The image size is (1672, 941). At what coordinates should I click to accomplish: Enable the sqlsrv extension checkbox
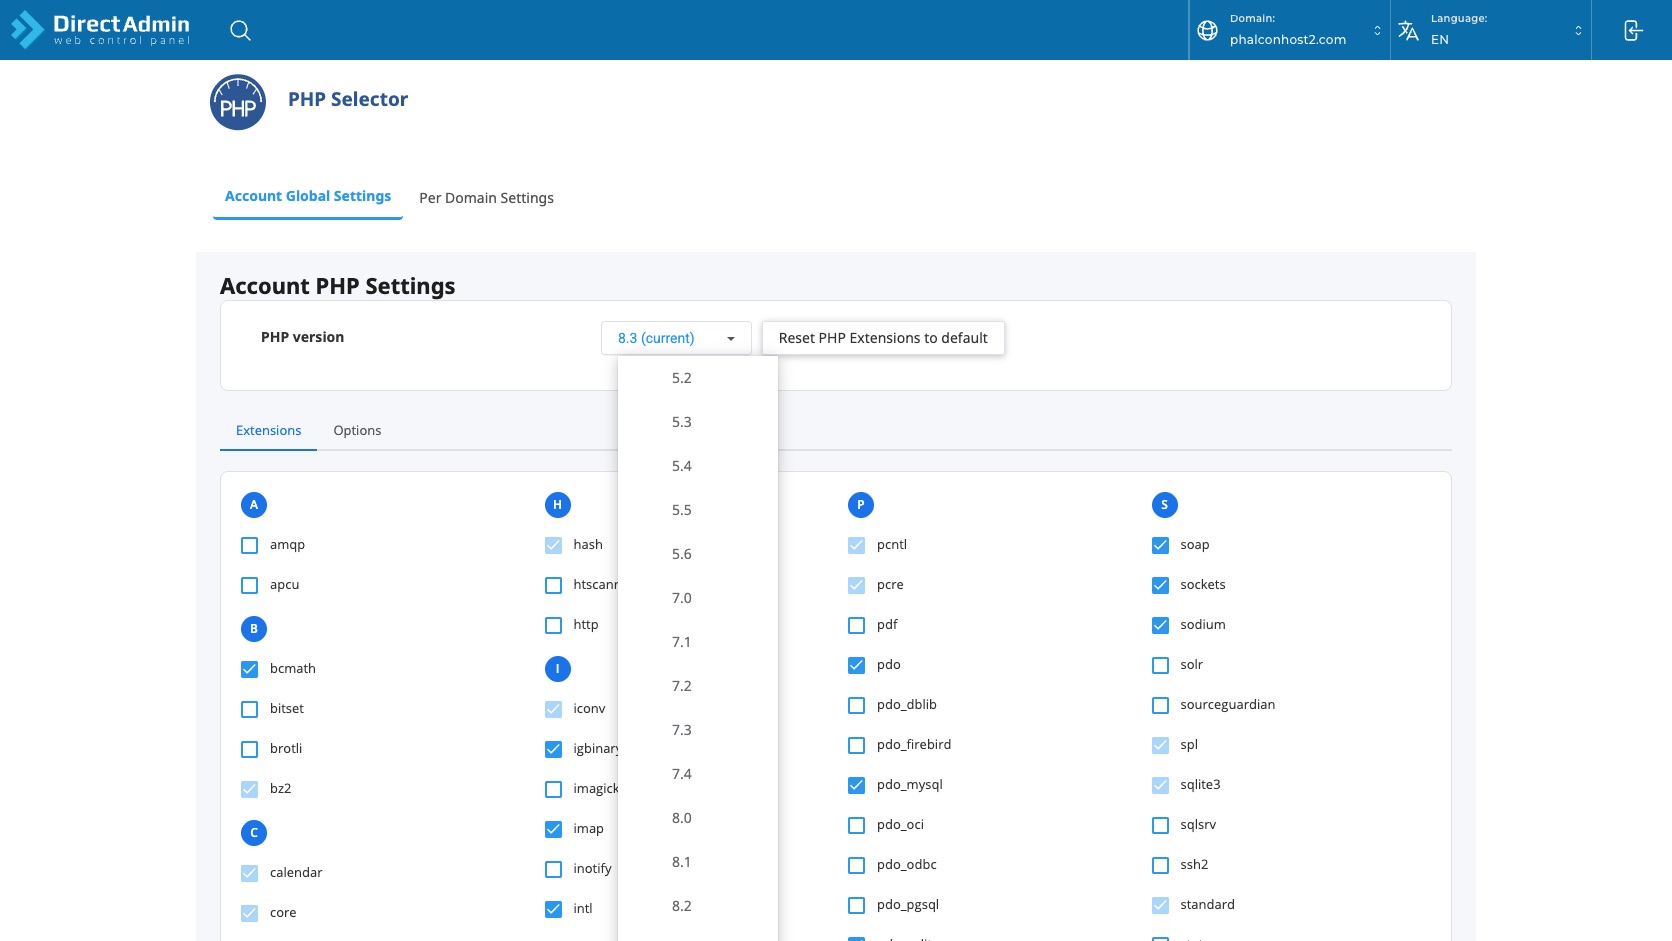pos(1161,825)
